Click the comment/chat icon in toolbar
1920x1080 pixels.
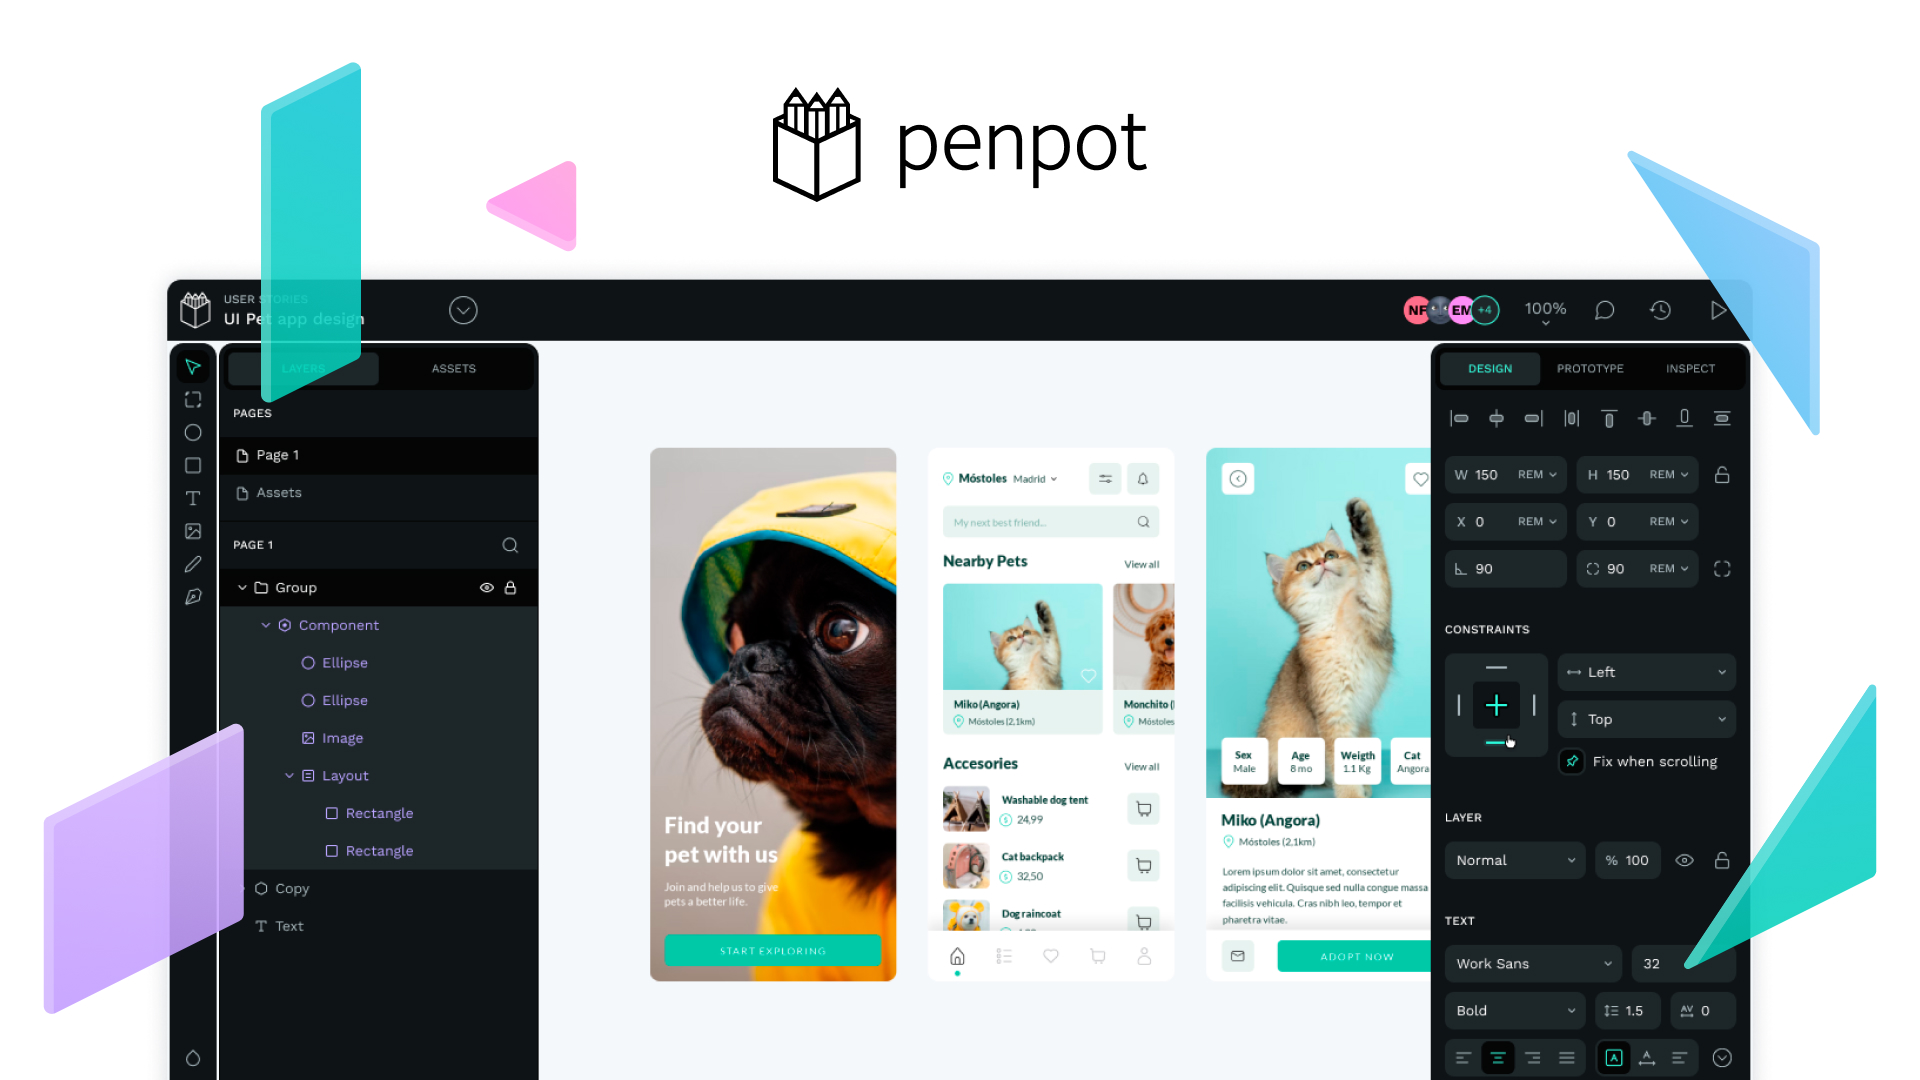coord(1606,310)
